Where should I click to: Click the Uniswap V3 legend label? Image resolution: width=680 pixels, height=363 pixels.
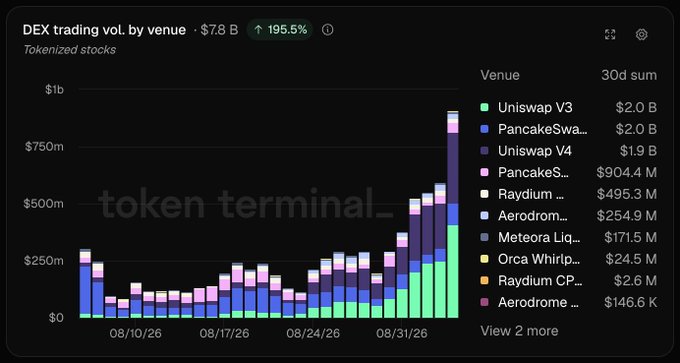click(x=535, y=108)
